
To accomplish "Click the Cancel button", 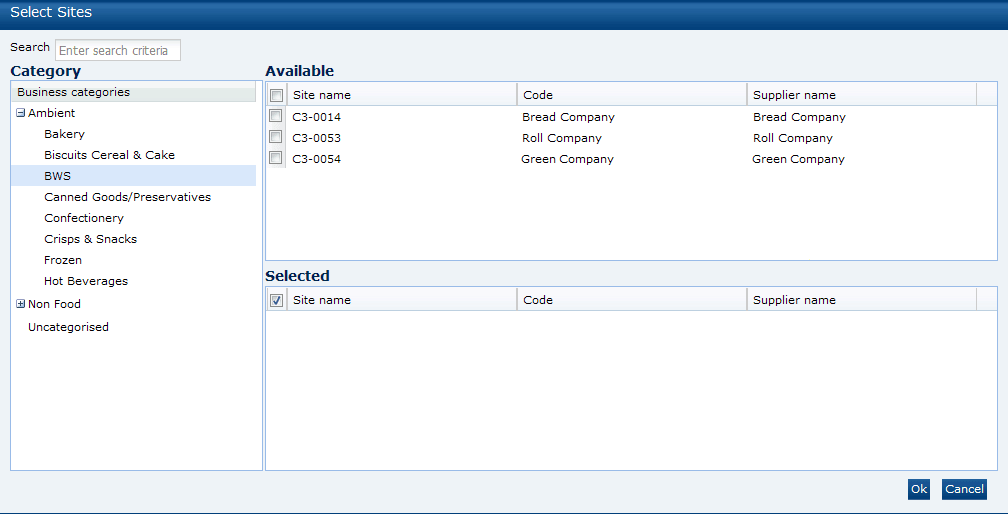I will [964, 489].
